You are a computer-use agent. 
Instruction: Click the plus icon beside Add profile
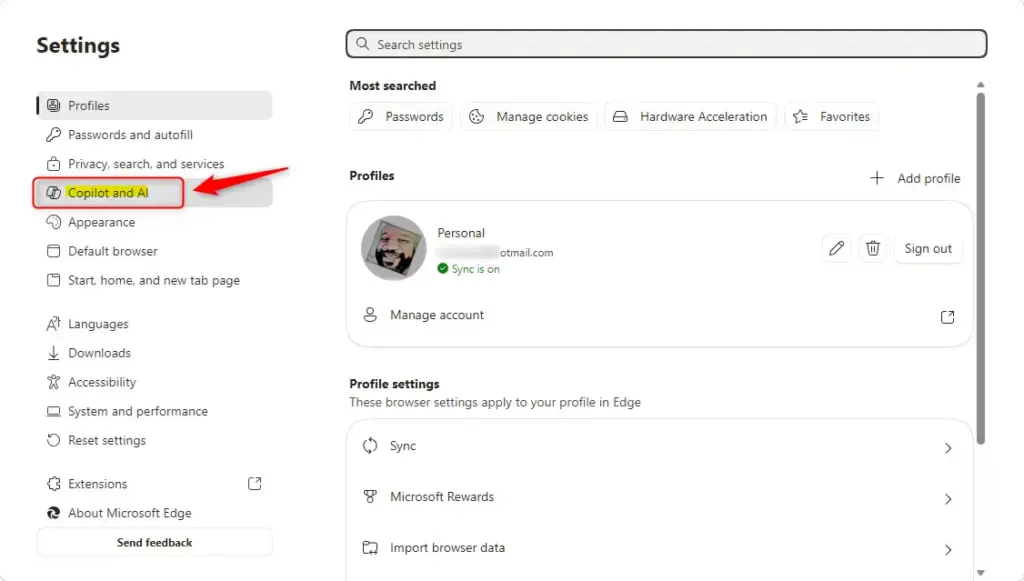click(x=877, y=178)
